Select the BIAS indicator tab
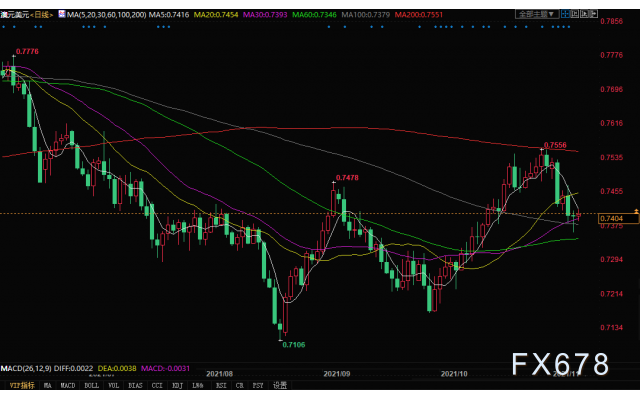640x400 pixels. click(x=135, y=385)
